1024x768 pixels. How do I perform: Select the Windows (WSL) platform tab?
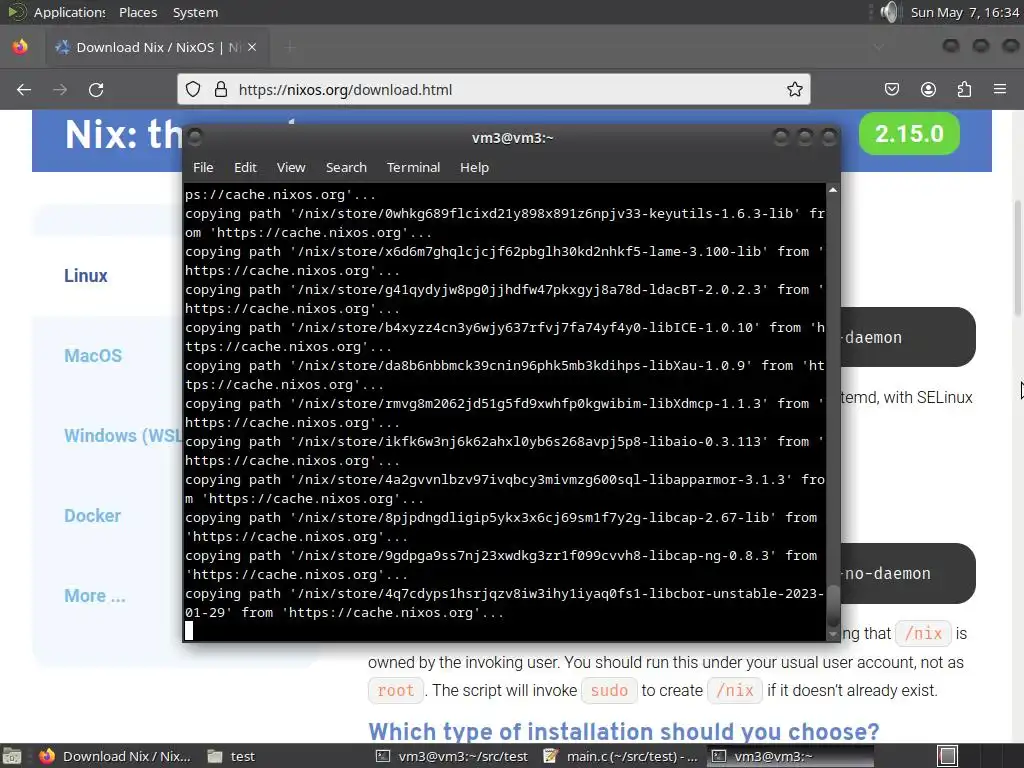(123, 436)
